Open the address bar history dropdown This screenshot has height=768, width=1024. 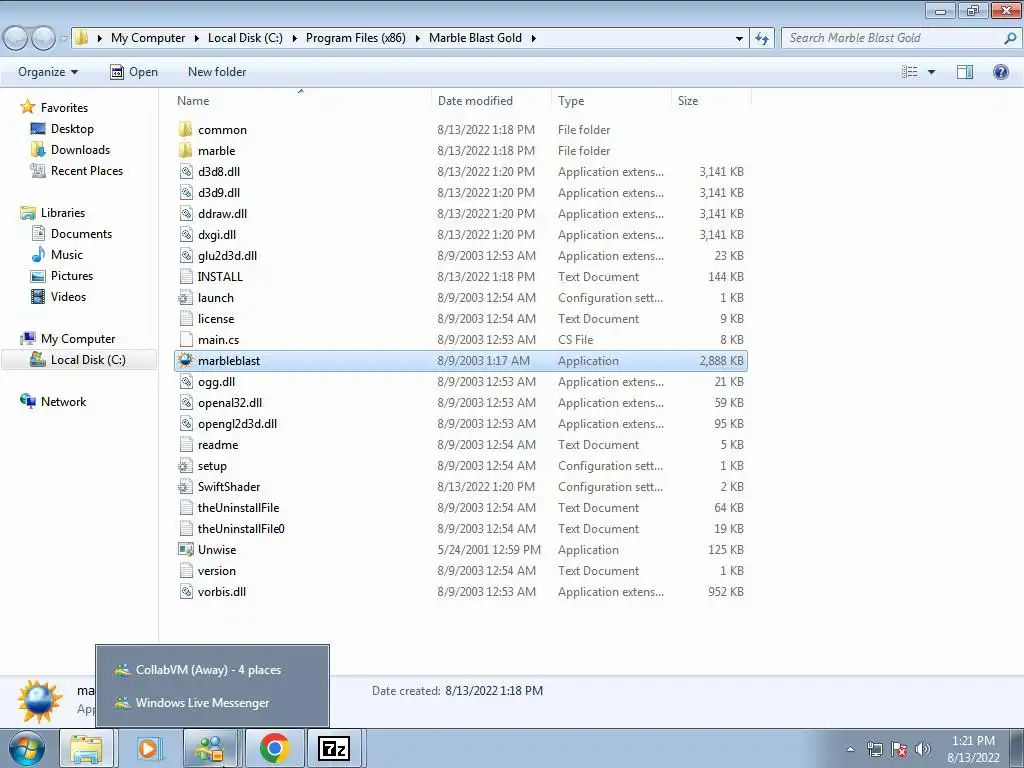[739, 38]
